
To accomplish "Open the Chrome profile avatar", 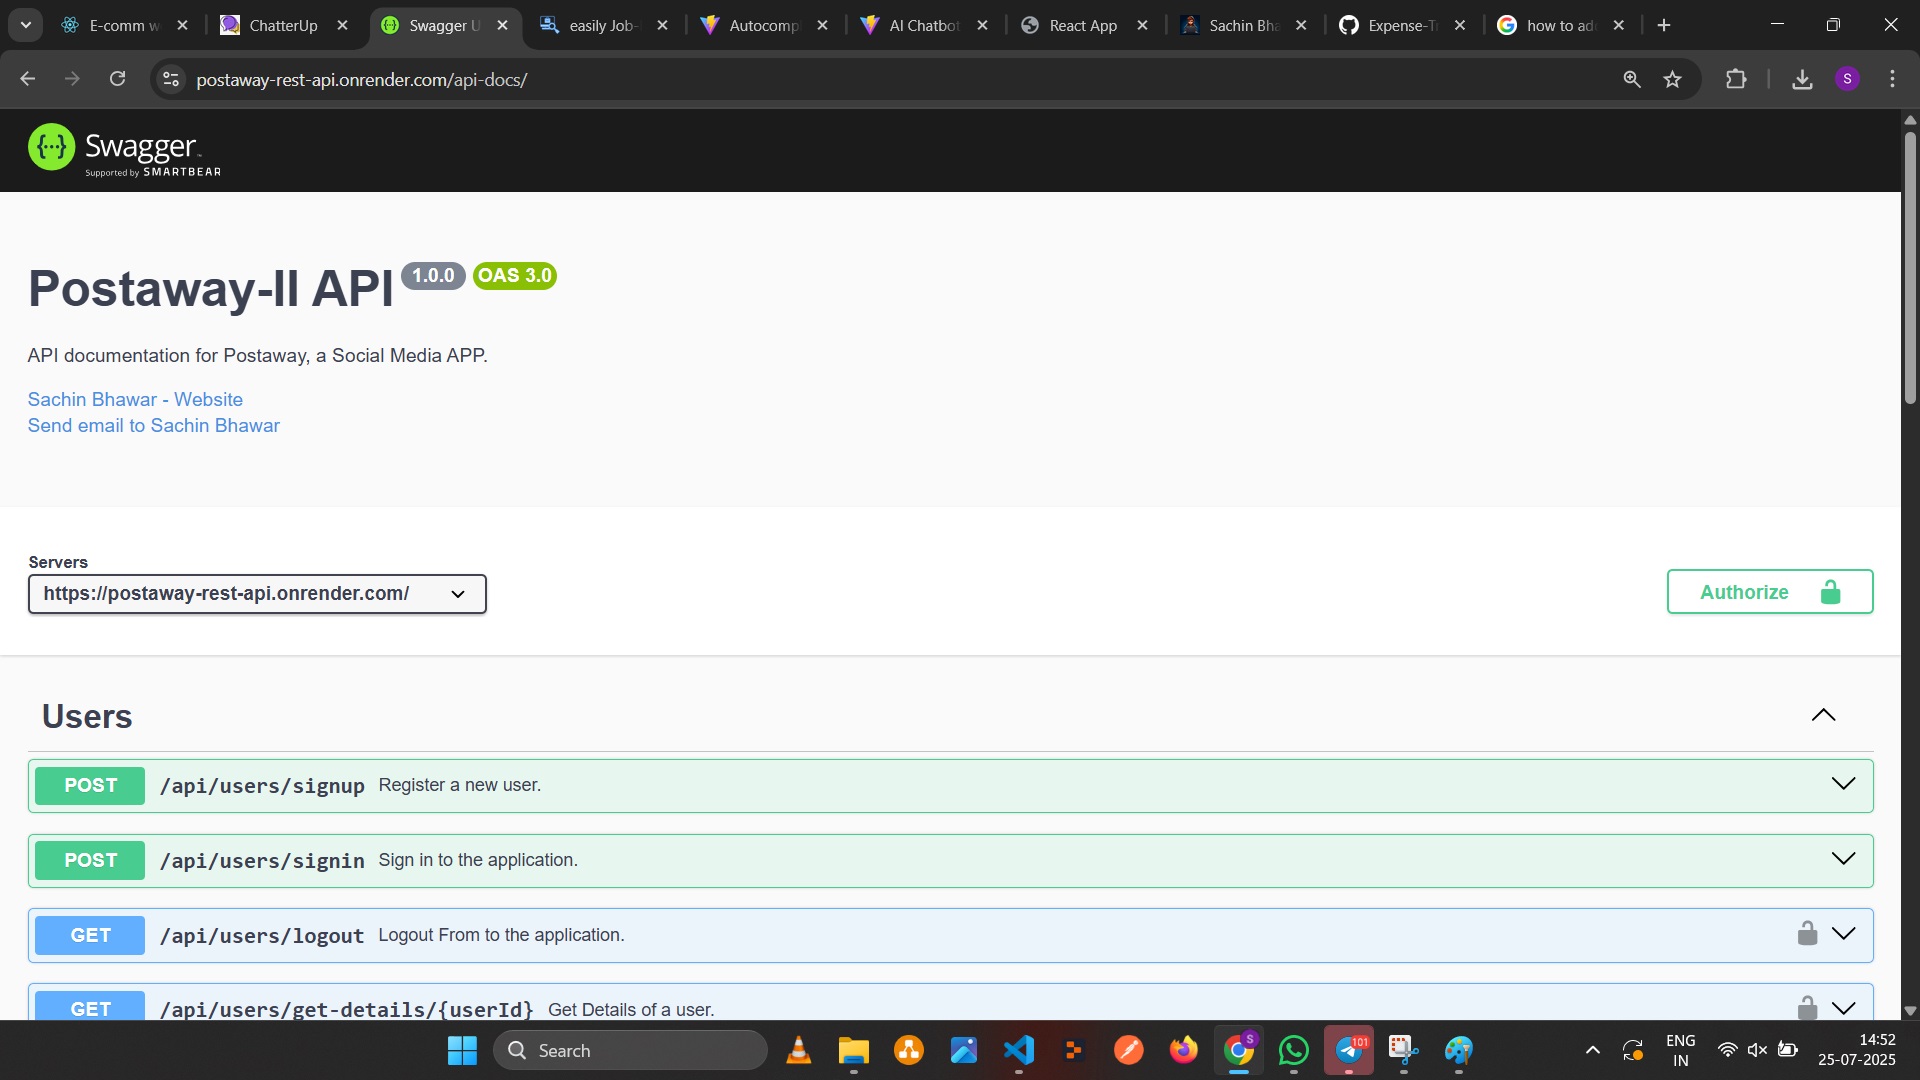I will point(1848,79).
